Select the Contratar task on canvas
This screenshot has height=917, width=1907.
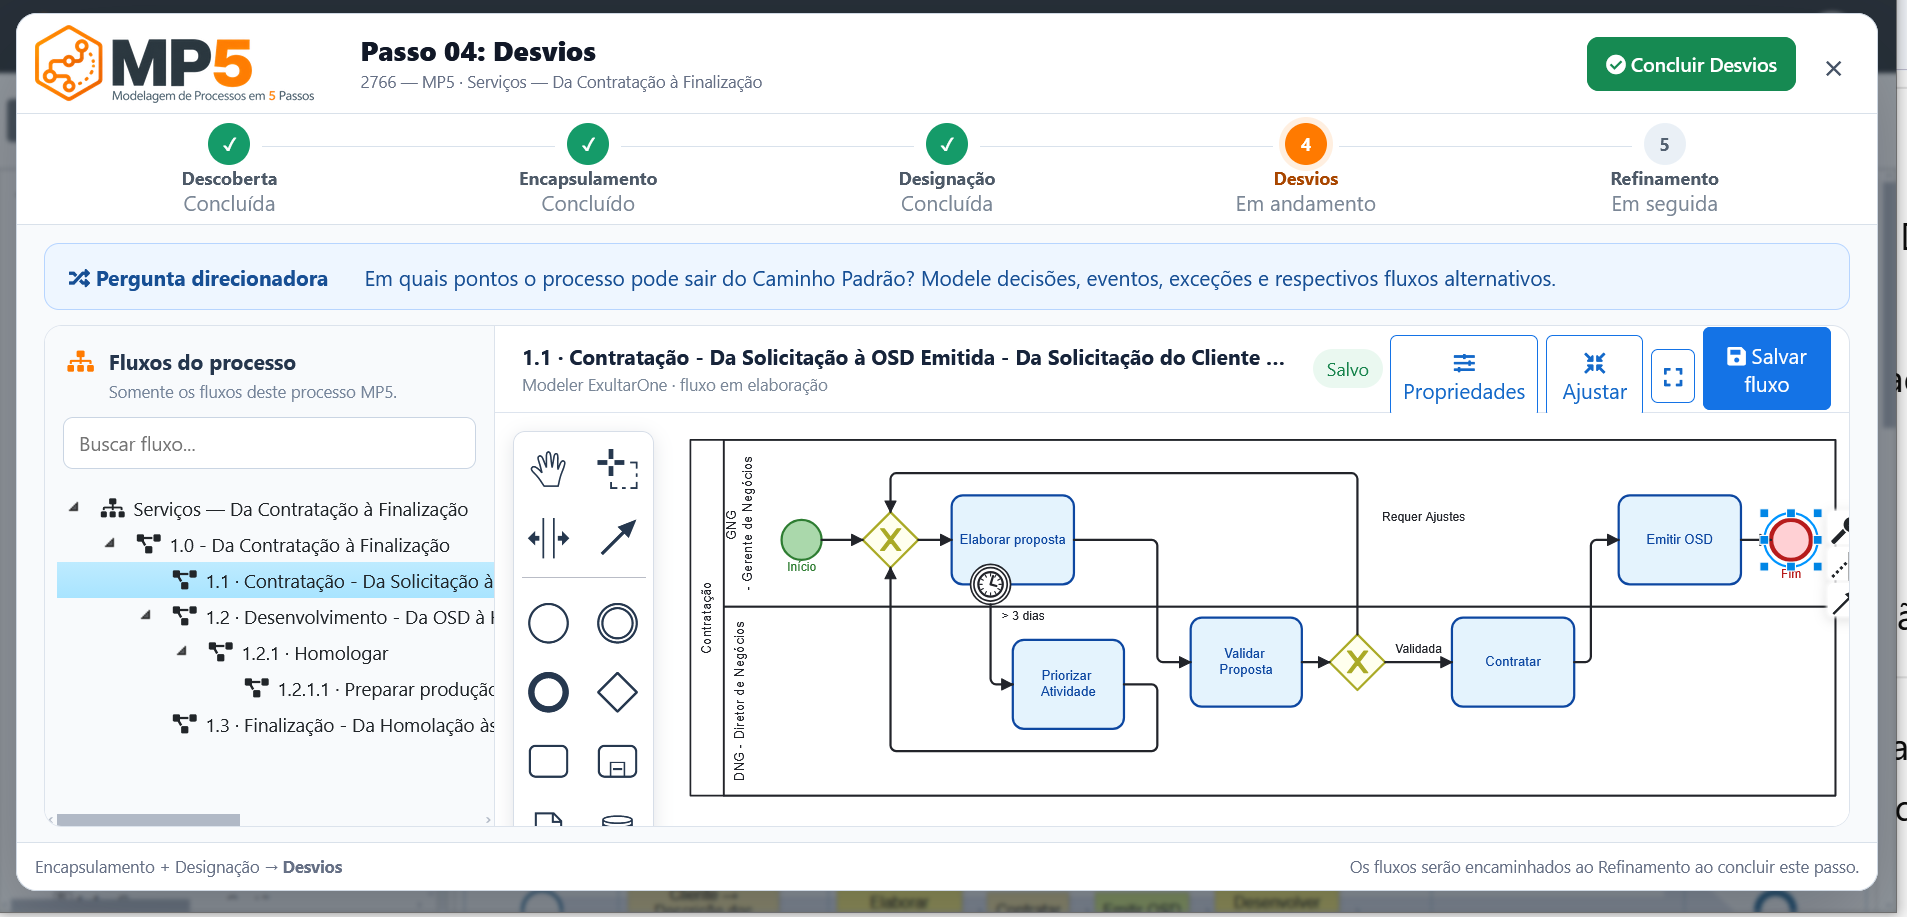click(1512, 662)
